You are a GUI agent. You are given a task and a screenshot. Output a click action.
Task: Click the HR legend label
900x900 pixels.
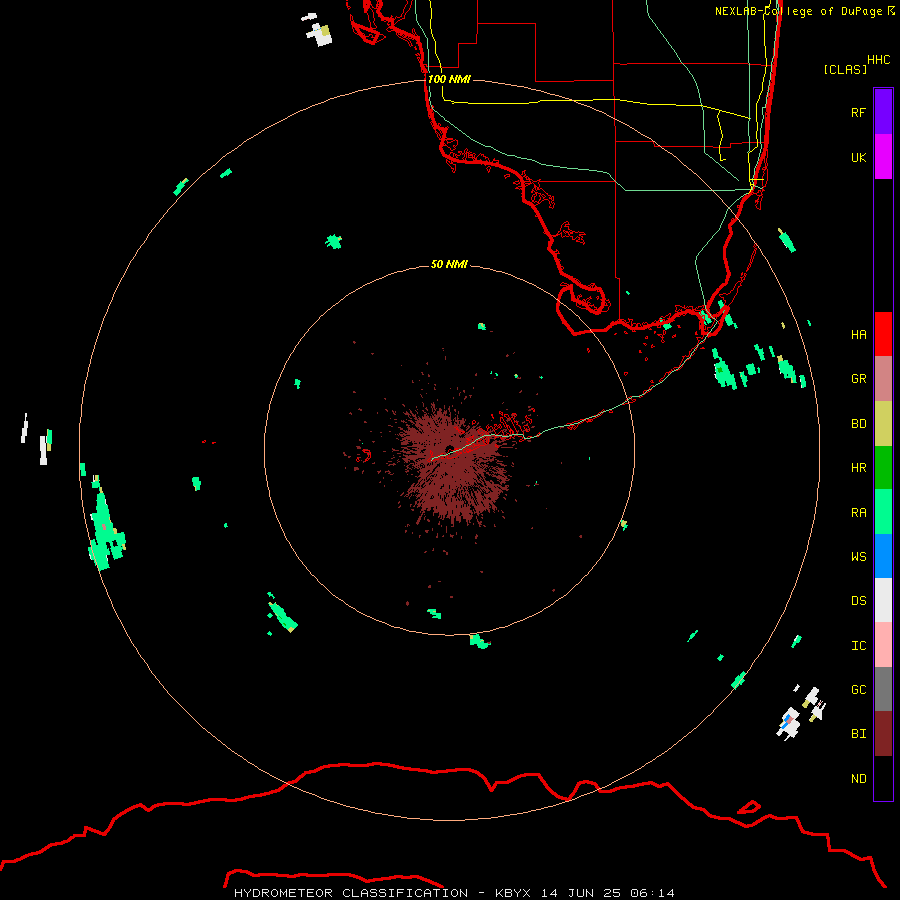pos(858,468)
